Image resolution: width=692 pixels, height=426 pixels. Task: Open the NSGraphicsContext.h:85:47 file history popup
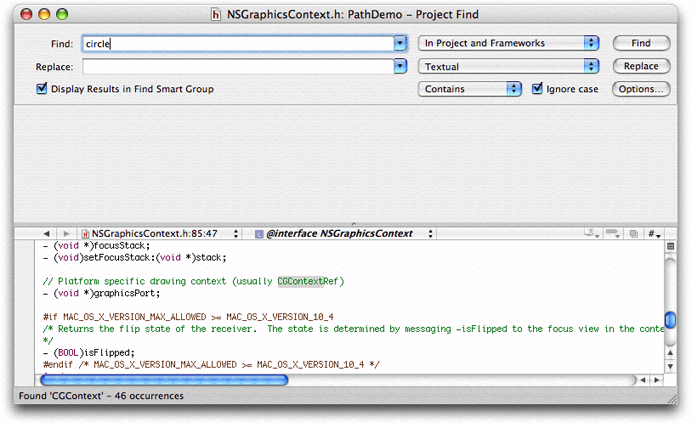pyautogui.click(x=160, y=233)
